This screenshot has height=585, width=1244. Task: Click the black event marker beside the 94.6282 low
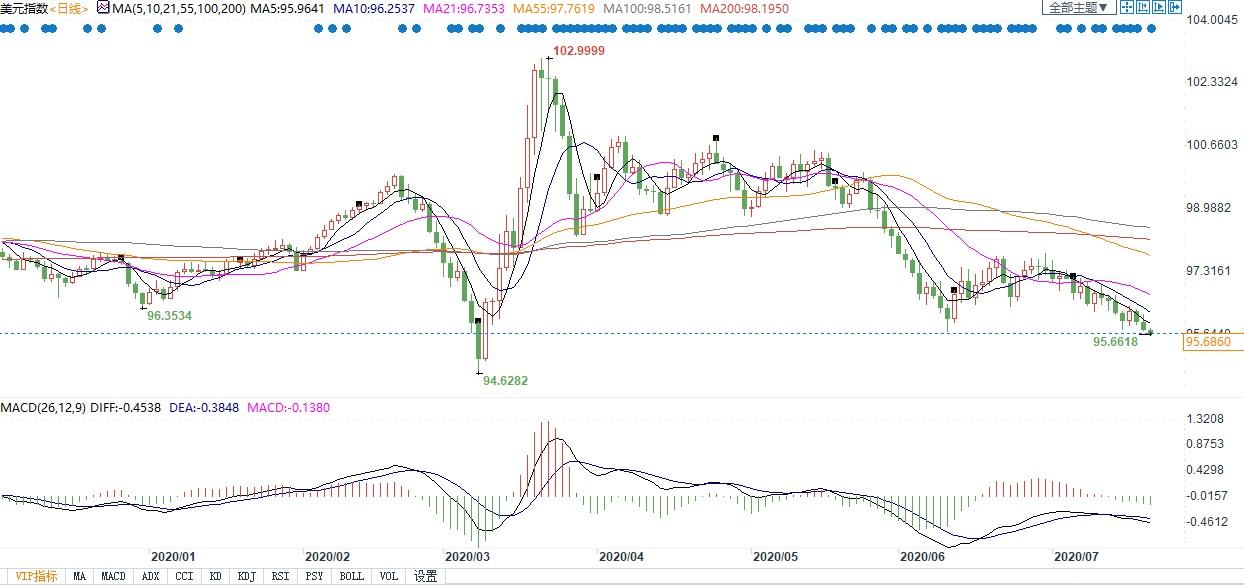[x=478, y=321]
